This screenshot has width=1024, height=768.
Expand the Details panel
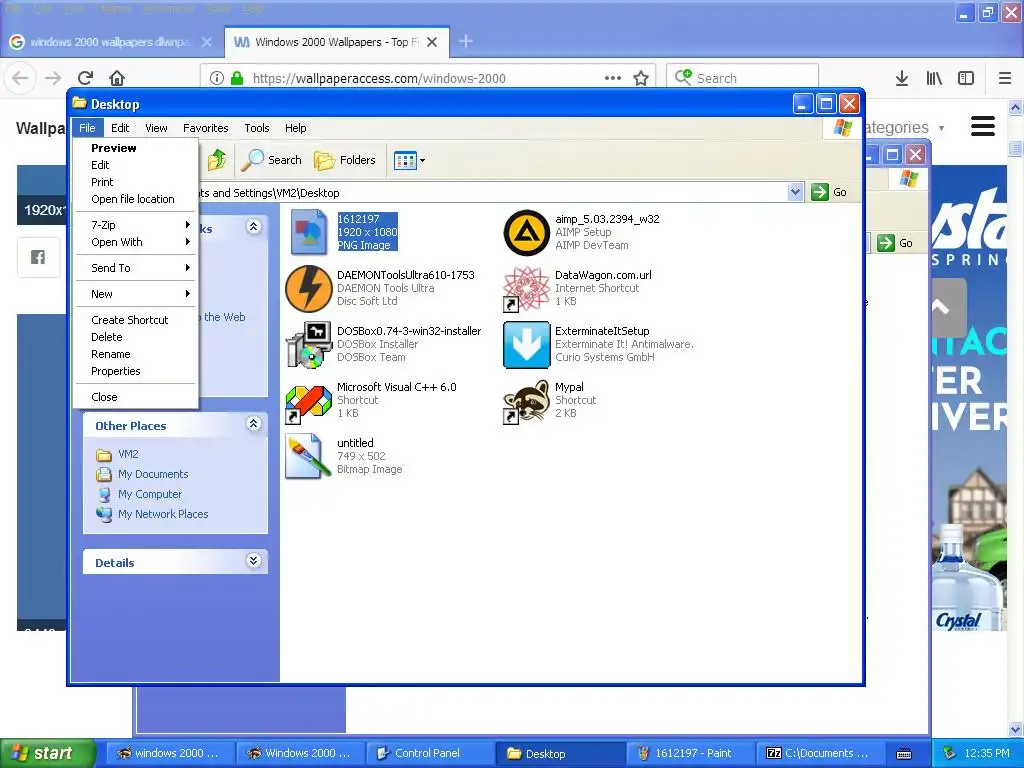254,561
